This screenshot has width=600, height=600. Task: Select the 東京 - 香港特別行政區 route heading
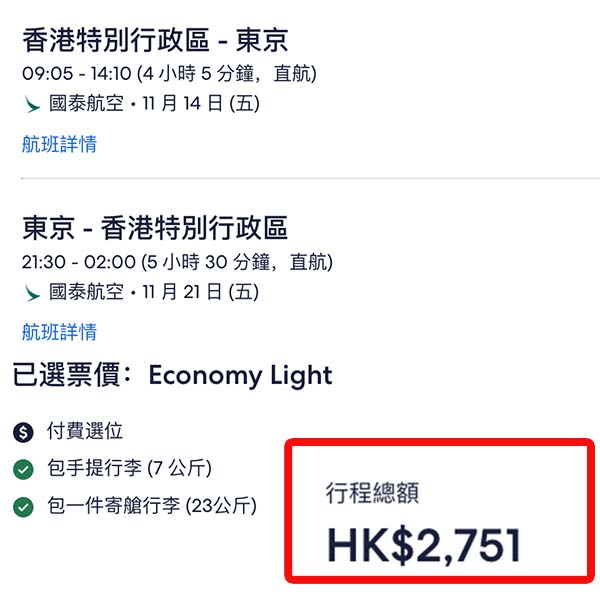[x=155, y=229]
